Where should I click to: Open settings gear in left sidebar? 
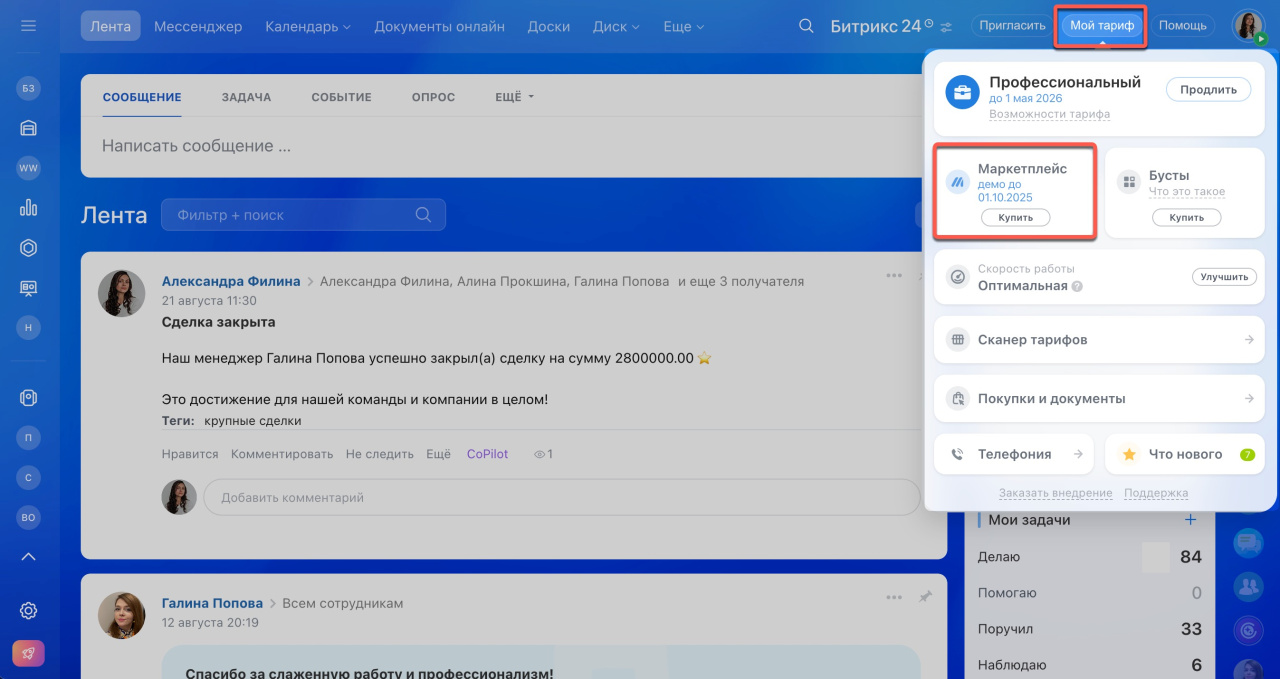28,611
